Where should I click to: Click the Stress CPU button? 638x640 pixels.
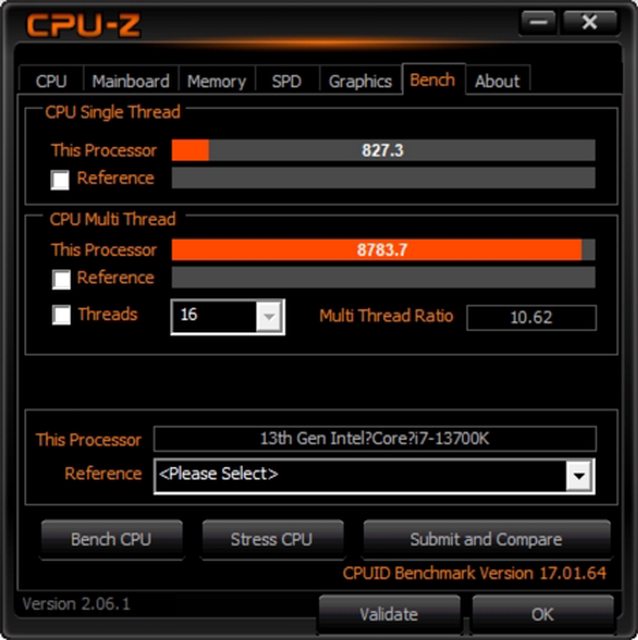coord(272,540)
